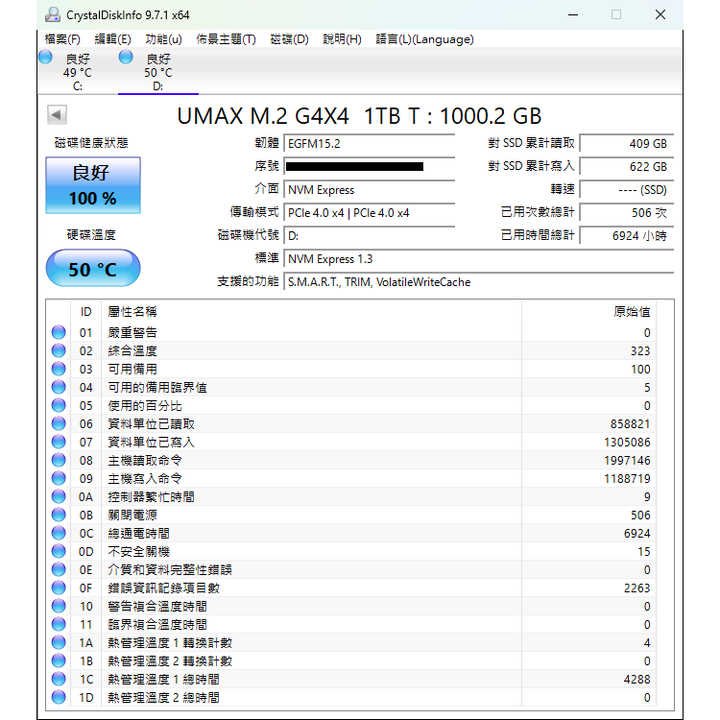Open the 磁碟(D) menu
This screenshot has height=720, width=720.
289,39
